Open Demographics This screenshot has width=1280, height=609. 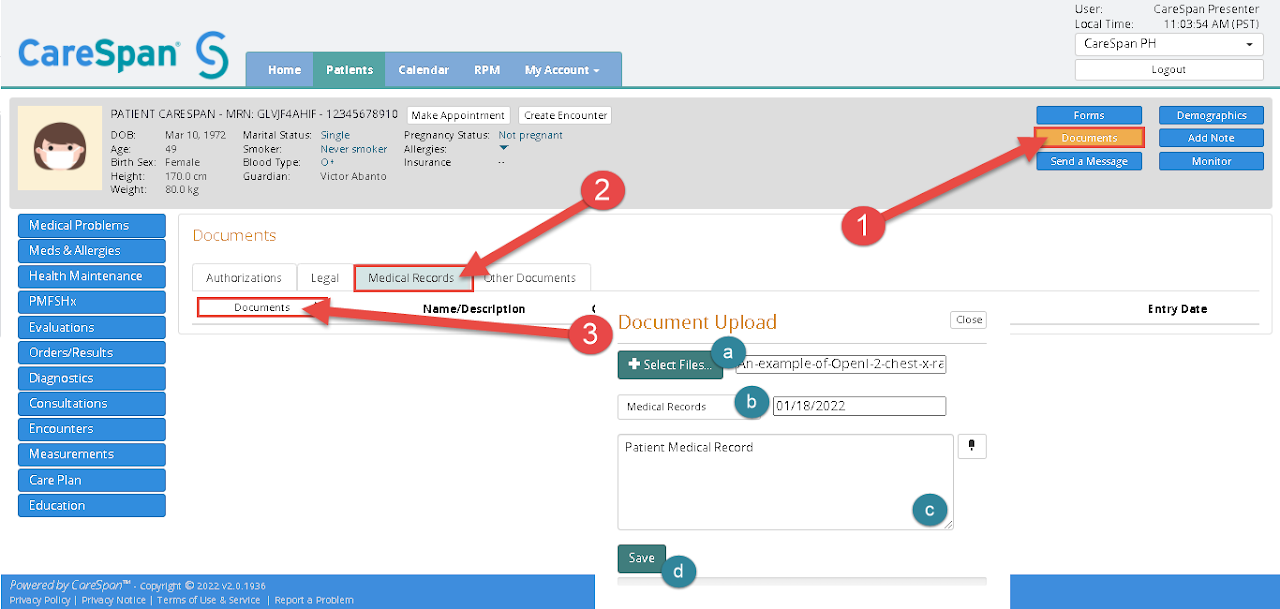1211,115
